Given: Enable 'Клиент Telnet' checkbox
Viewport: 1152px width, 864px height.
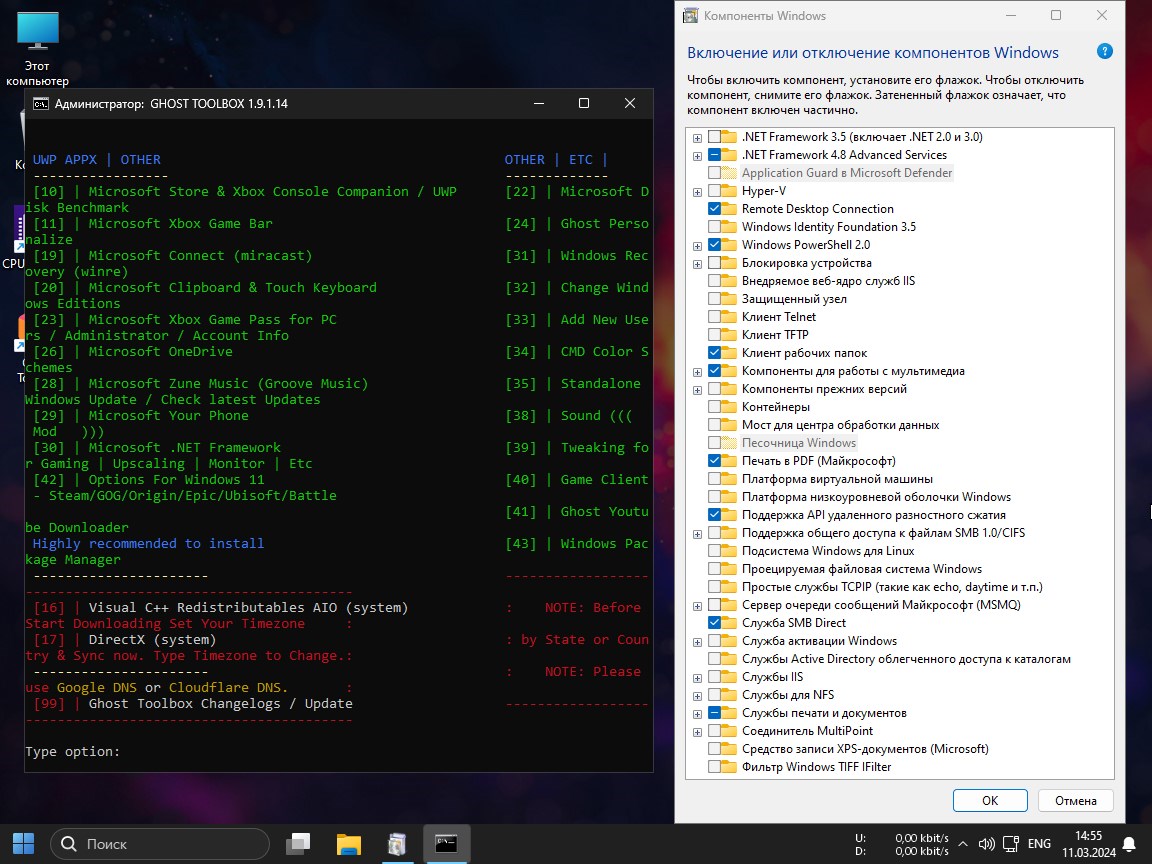Looking at the screenshot, I should (x=715, y=317).
